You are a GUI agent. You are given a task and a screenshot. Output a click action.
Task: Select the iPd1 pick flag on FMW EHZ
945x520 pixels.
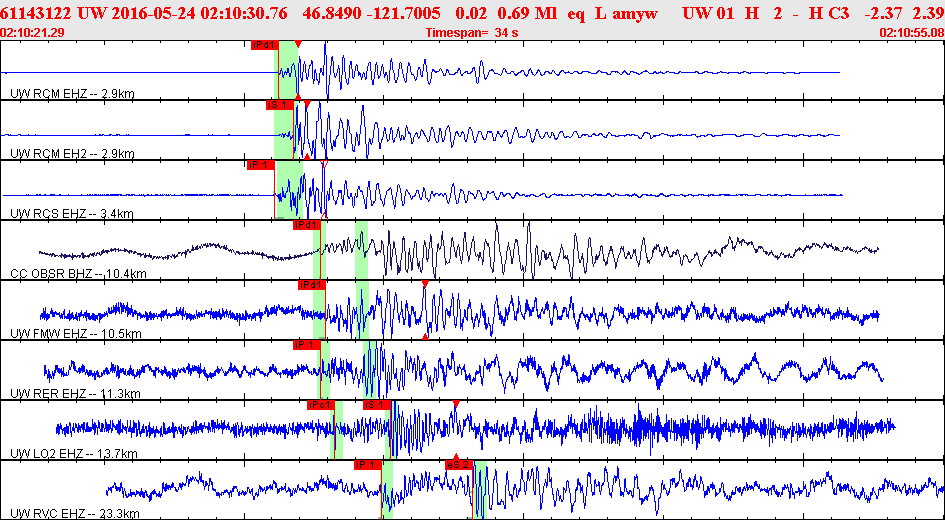312,285
